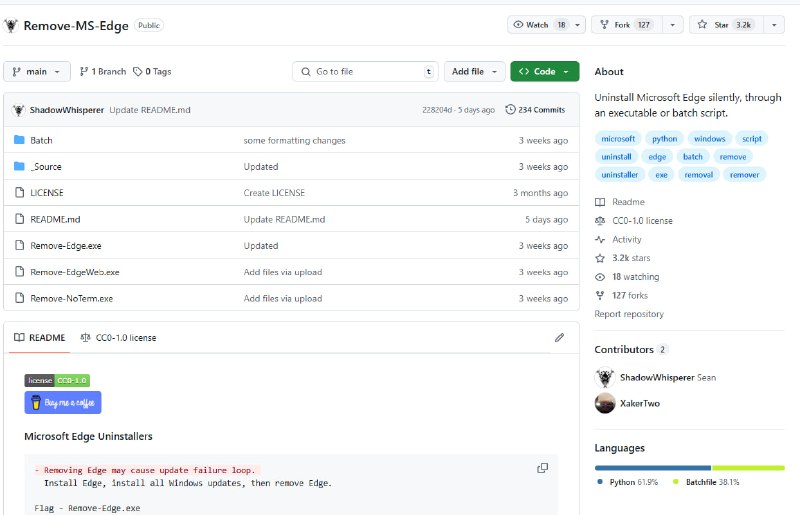Viewport: 800px width, 515px height.
Task: Open the 234 Commits history
Action: [x=536, y=109]
